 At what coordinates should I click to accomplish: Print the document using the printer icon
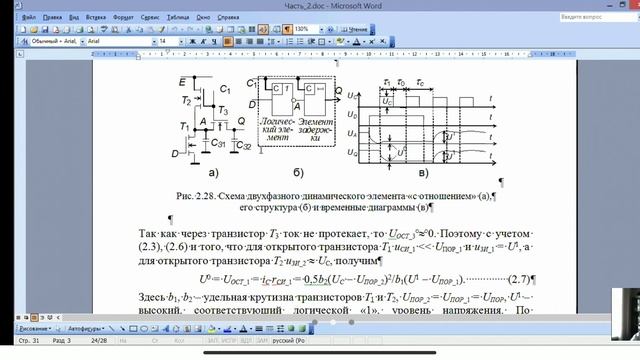[x=80, y=29]
